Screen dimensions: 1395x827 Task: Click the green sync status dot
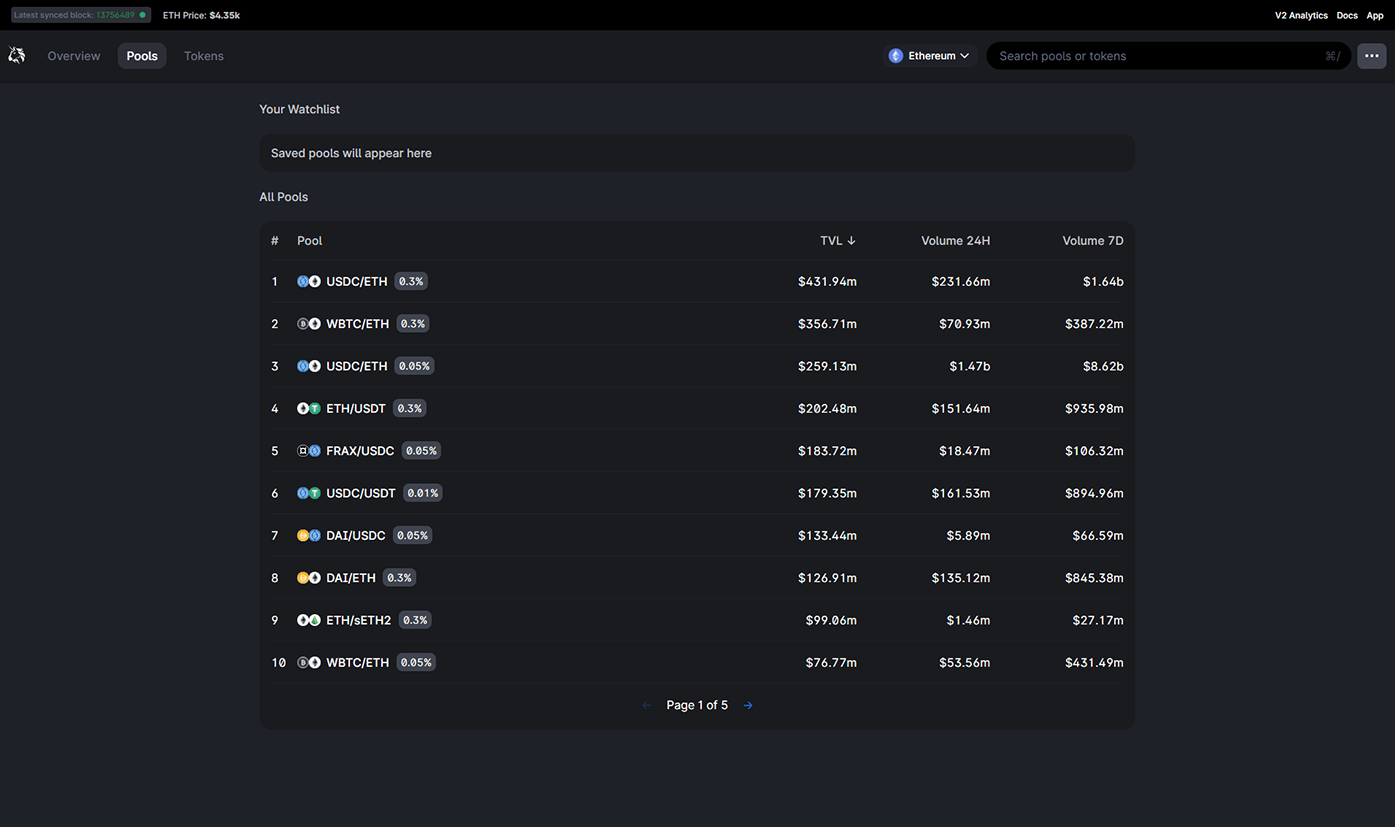pos(143,15)
